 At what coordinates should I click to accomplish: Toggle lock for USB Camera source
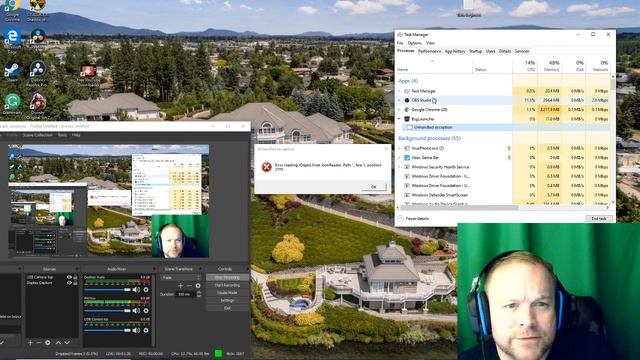click(x=76, y=277)
